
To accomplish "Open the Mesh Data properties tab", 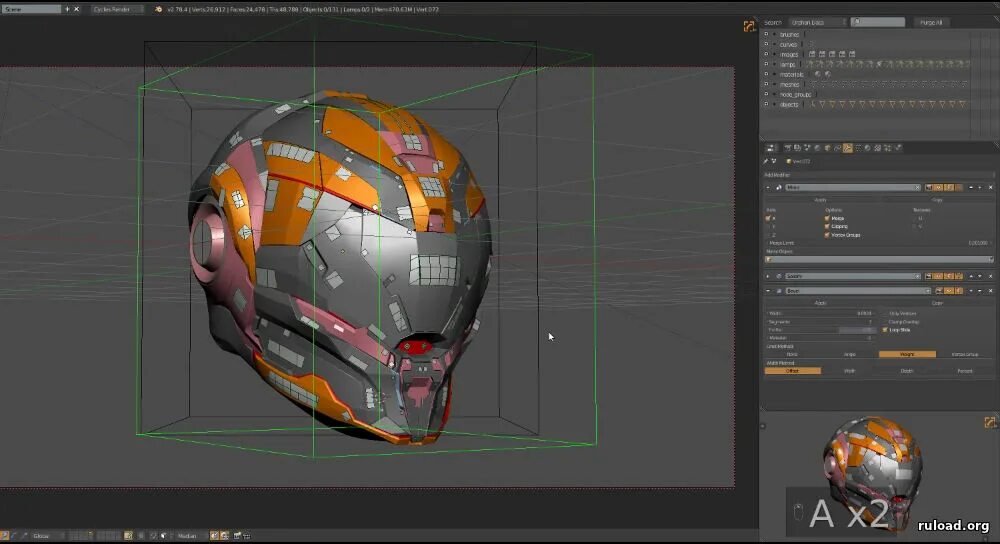I will (858, 148).
